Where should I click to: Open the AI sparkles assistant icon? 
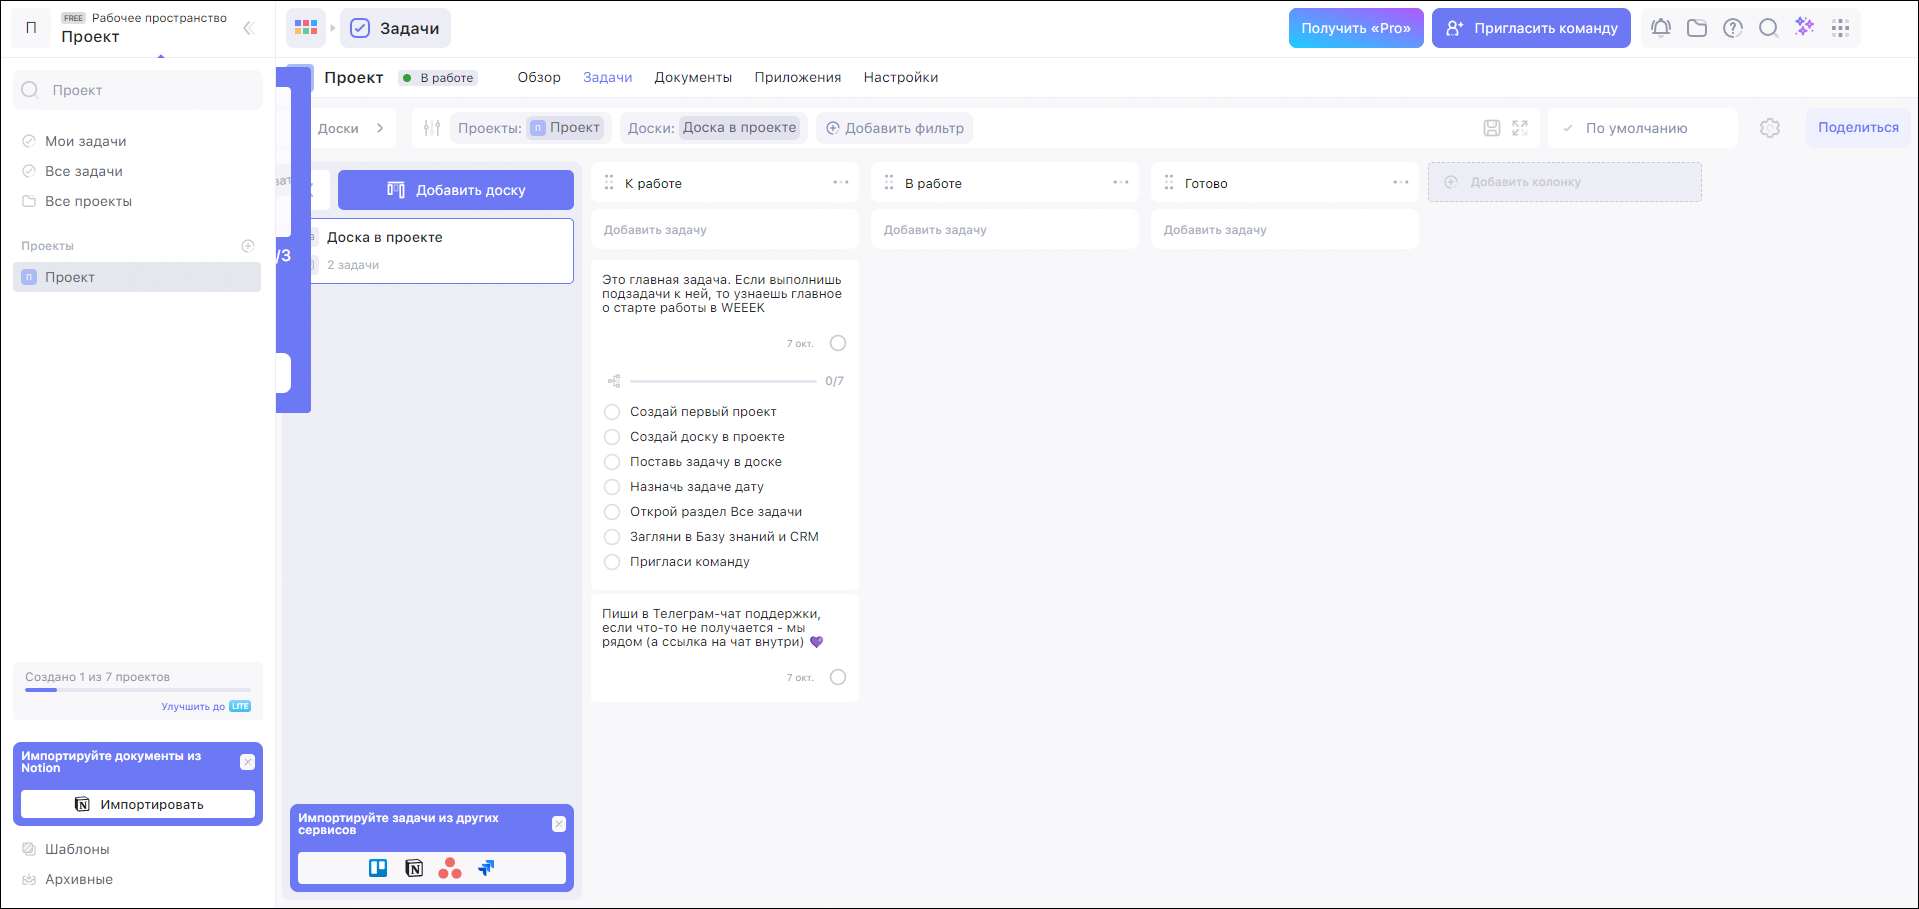click(x=1804, y=27)
